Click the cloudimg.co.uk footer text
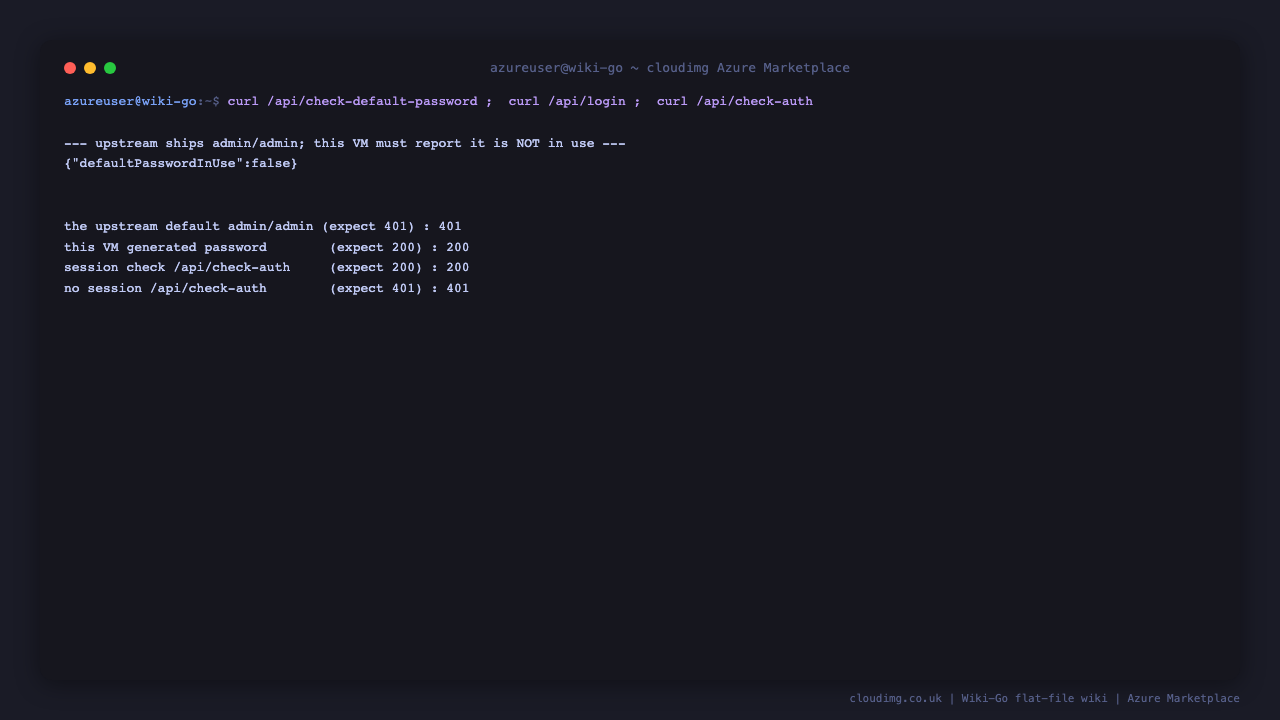1280x720 pixels. (896, 698)
